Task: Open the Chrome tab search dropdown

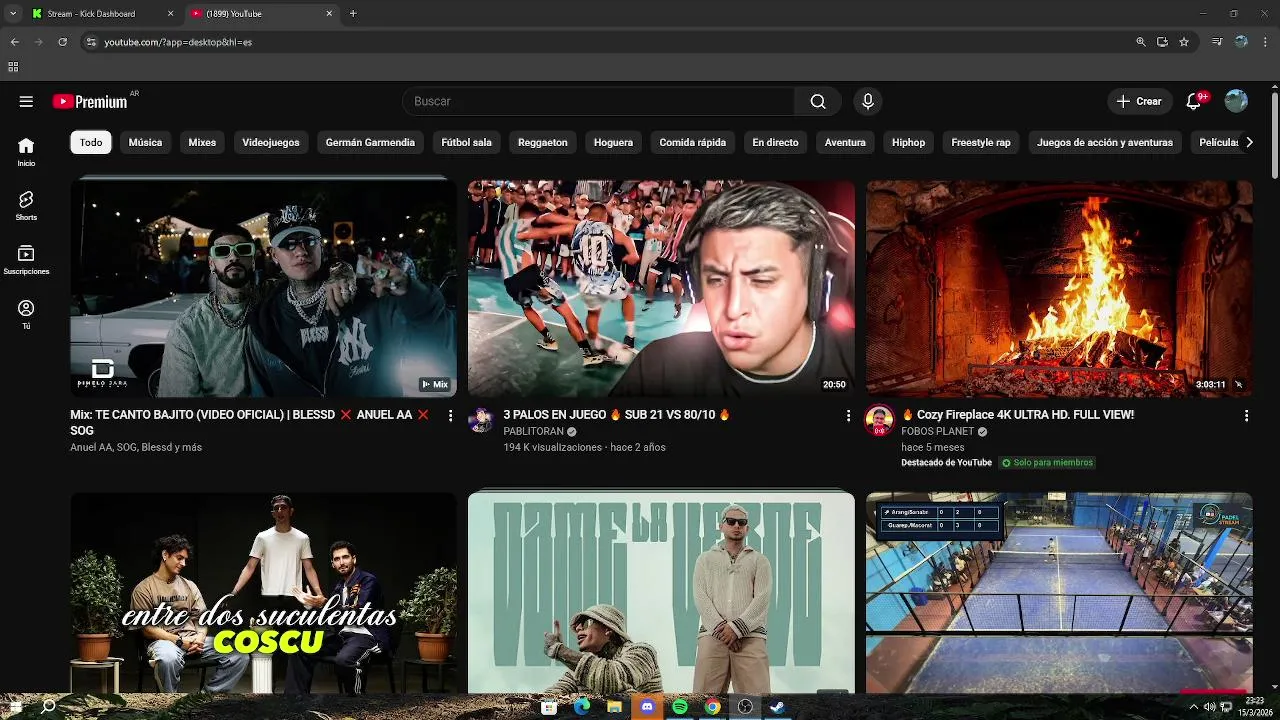Action: click(x=12, y=13)
